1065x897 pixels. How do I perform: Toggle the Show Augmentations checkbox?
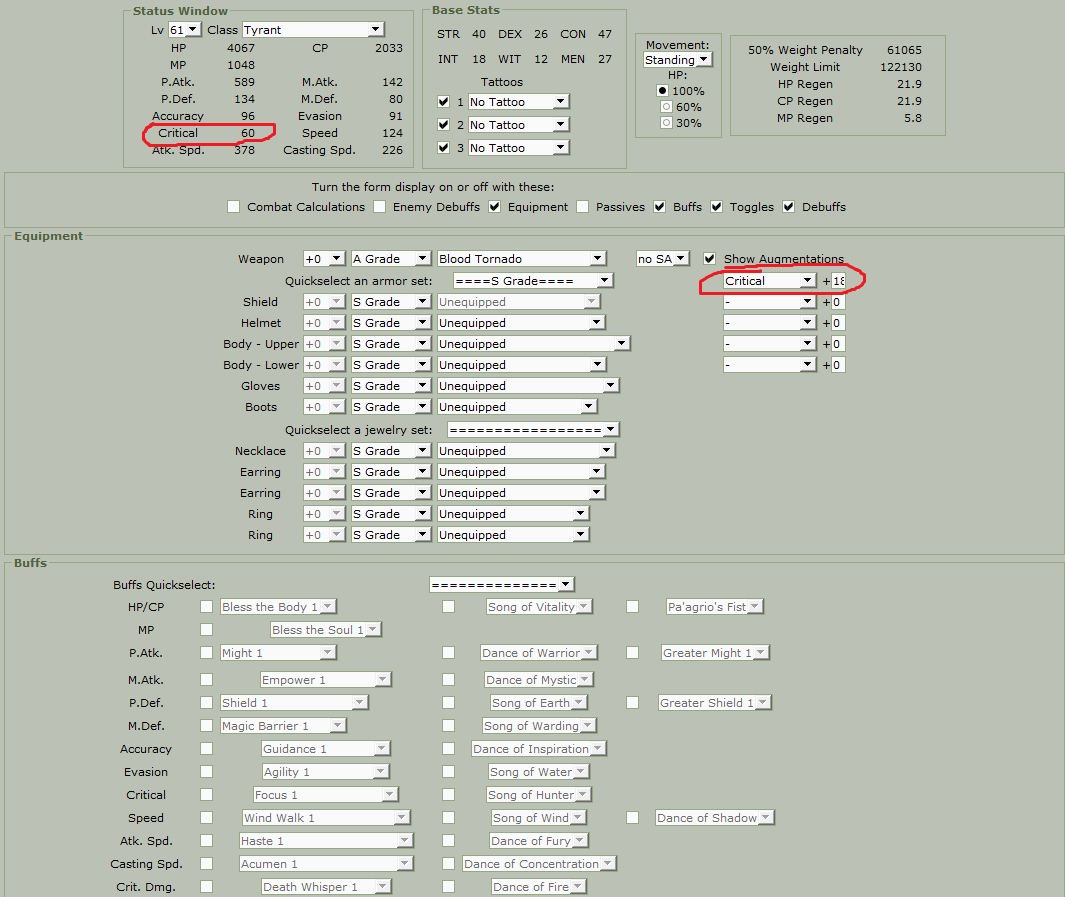point(710,259)
